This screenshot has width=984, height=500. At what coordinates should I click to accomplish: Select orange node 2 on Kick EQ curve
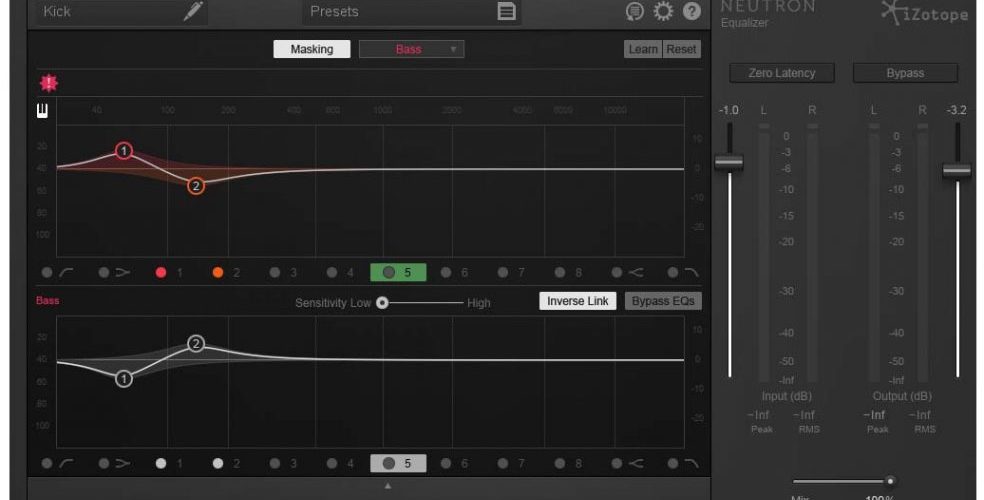tap(196, 186)
